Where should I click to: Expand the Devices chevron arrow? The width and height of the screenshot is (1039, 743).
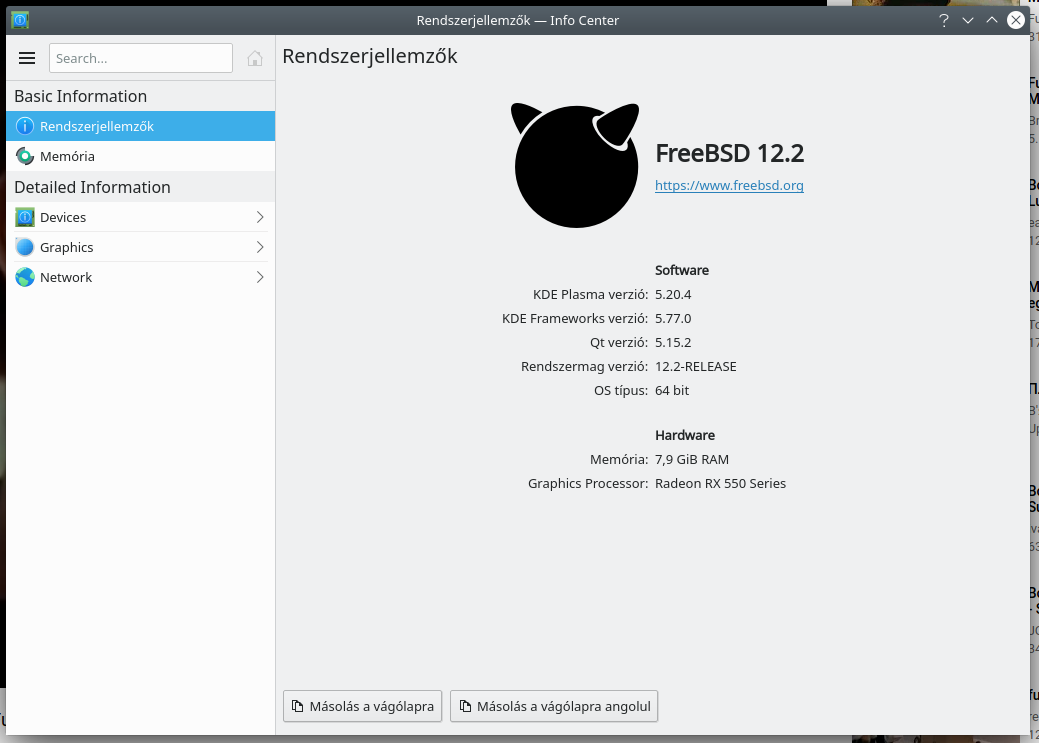point(260,217)
